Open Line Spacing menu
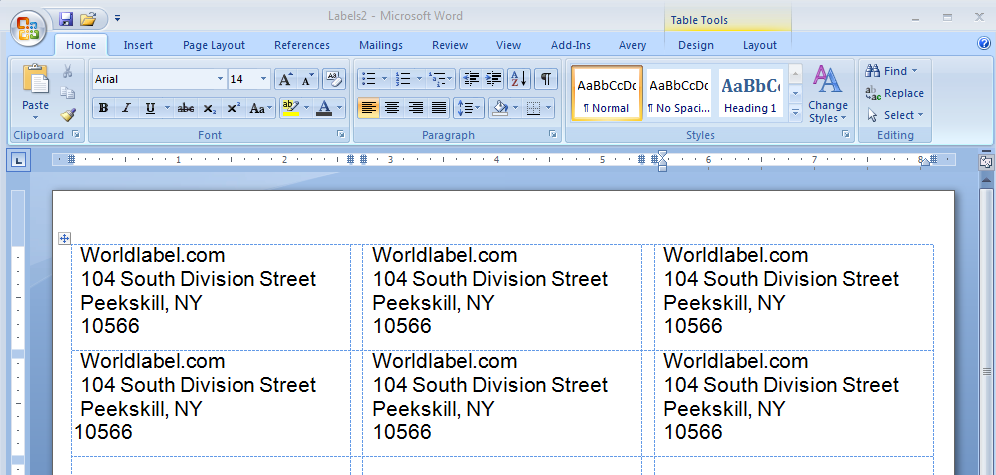Viewport: 996px width, 475px height. pos(469,108)
